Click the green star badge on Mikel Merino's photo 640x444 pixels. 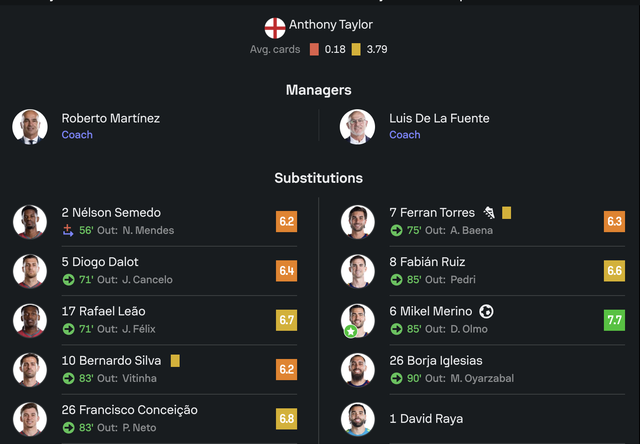coord(351,331)
